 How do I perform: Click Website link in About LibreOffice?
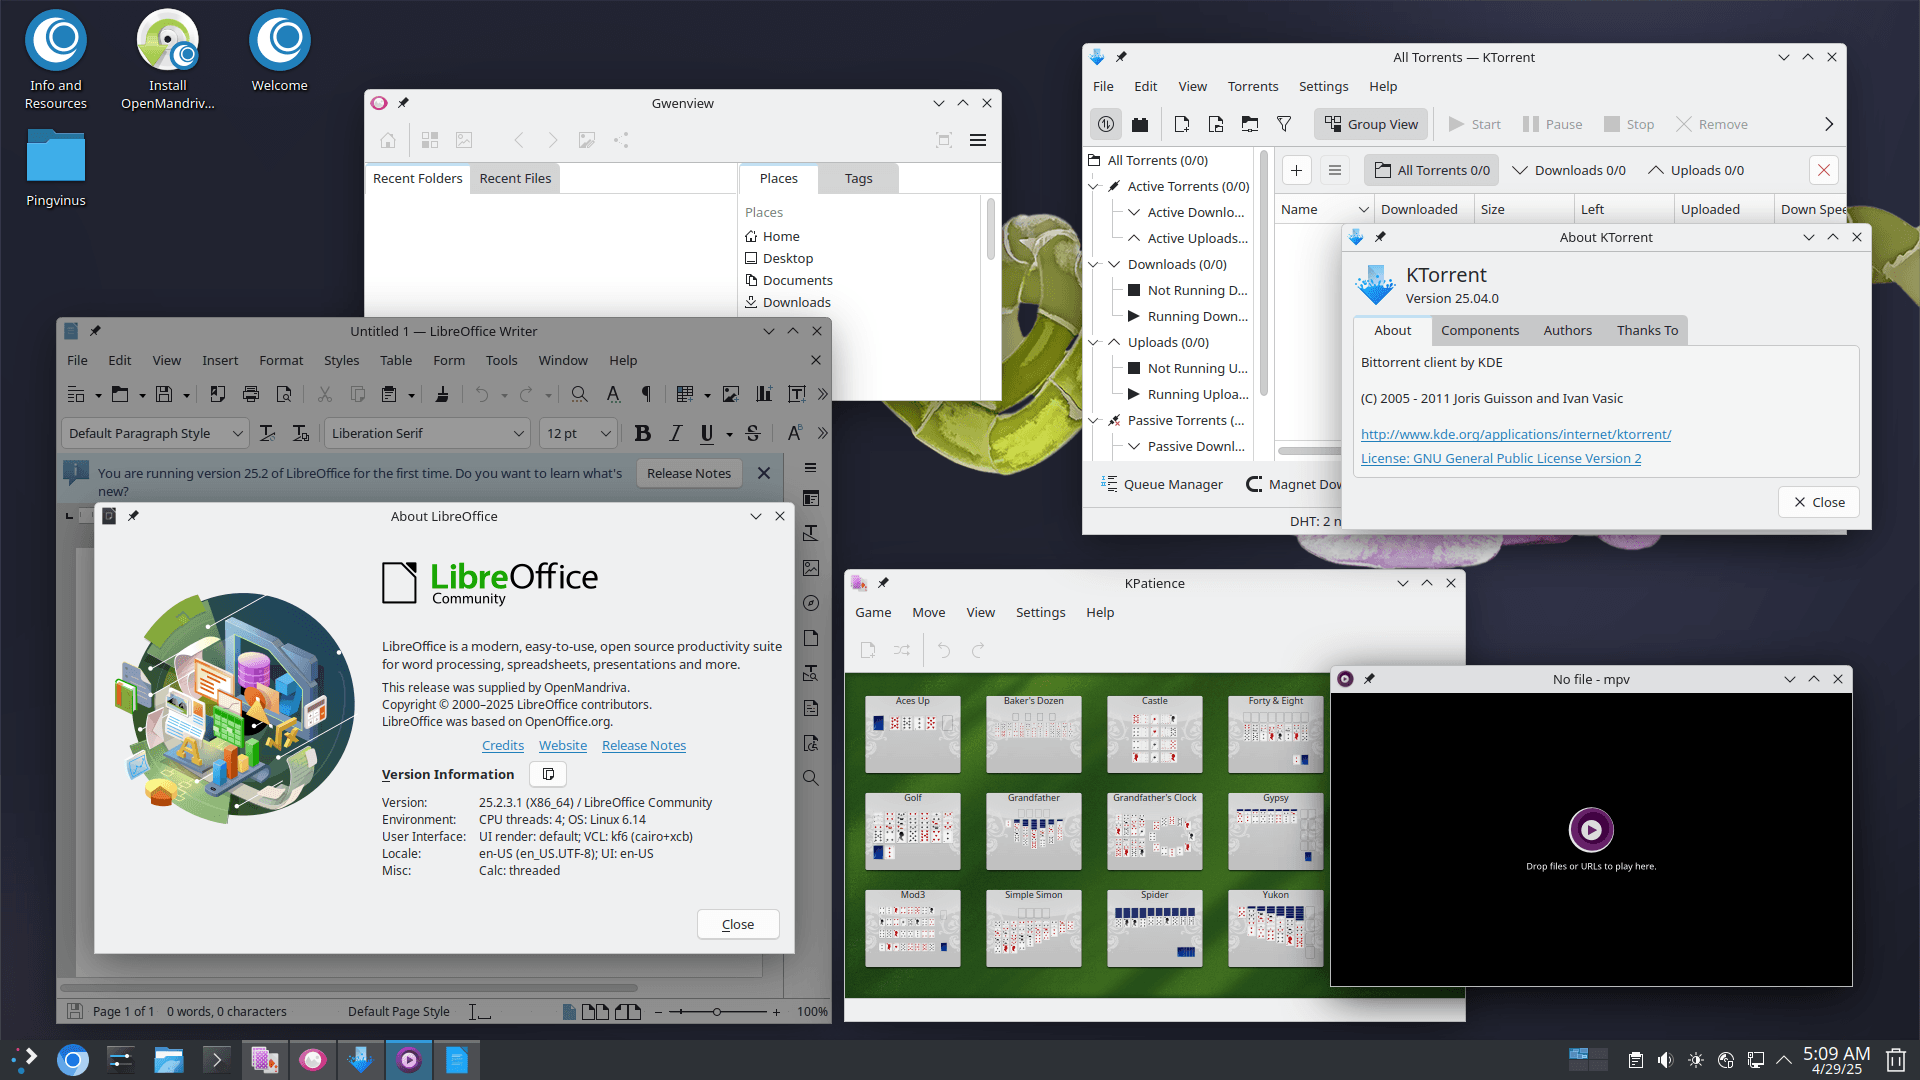563,745
